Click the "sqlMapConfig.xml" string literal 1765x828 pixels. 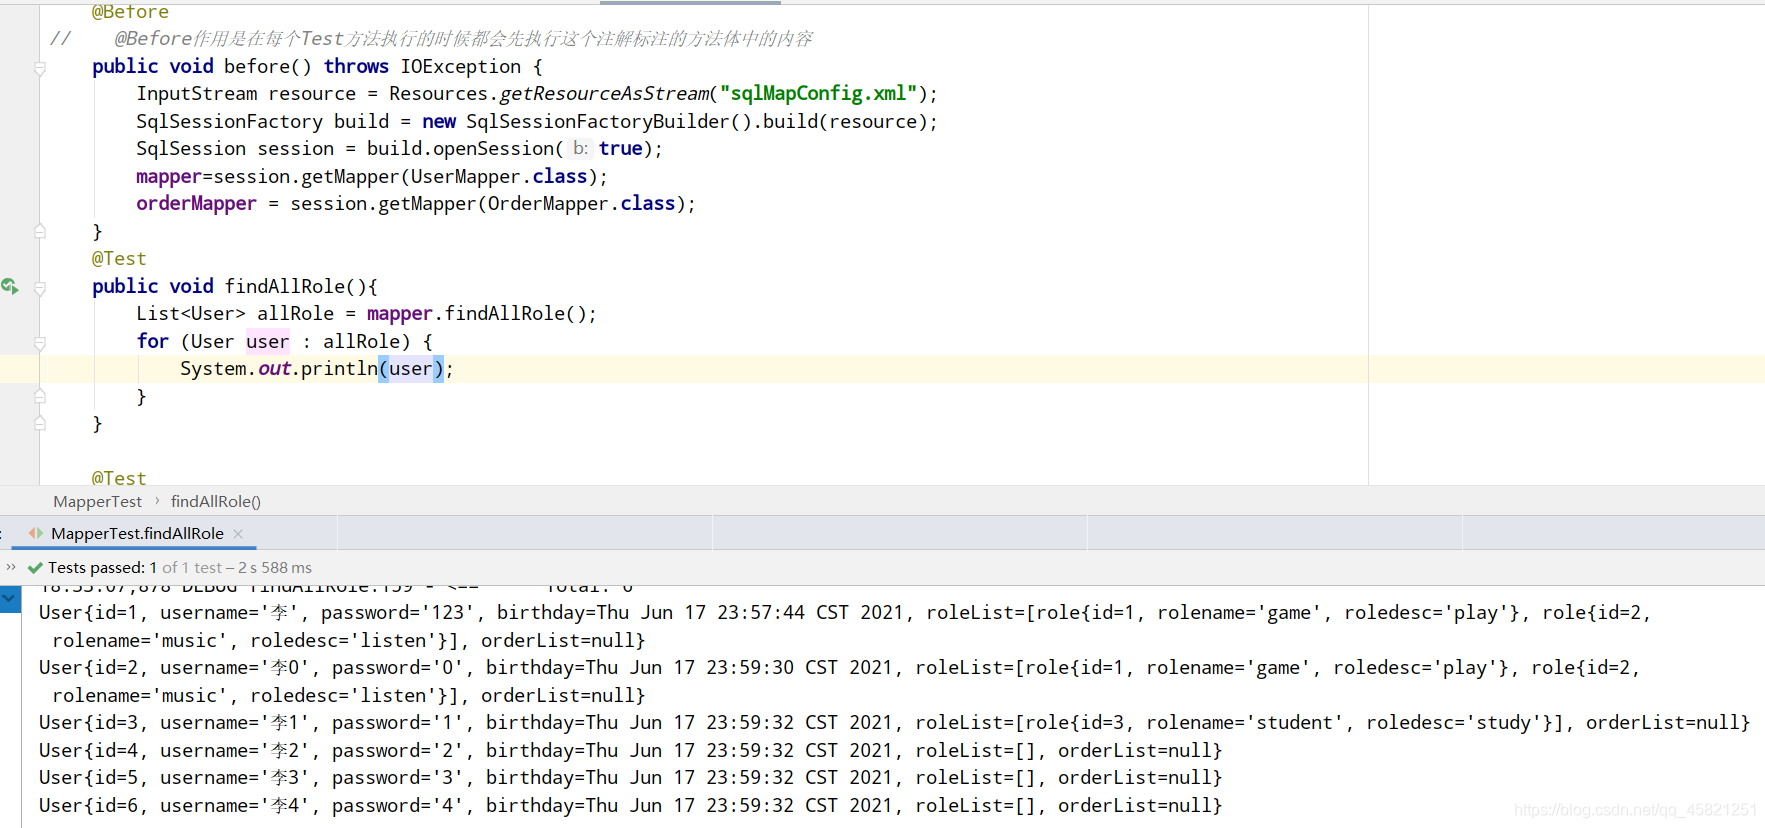818,93
